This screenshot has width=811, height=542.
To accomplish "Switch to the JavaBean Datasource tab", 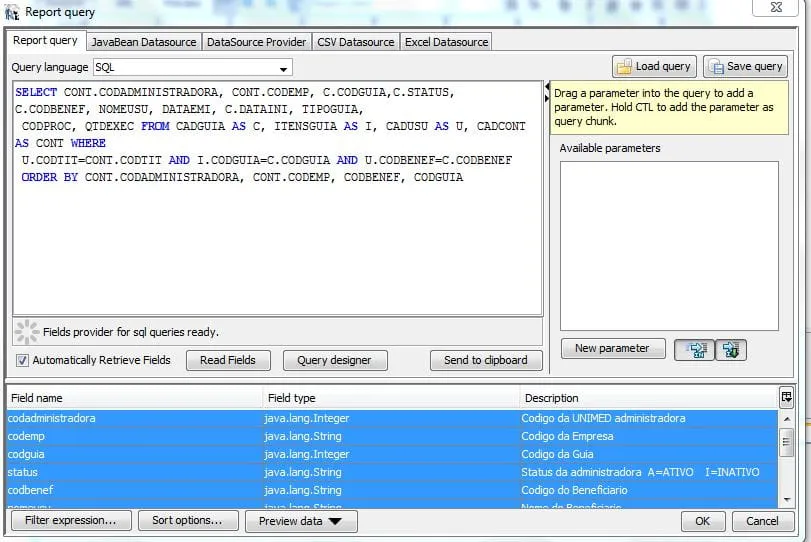I will click(144, 42).
